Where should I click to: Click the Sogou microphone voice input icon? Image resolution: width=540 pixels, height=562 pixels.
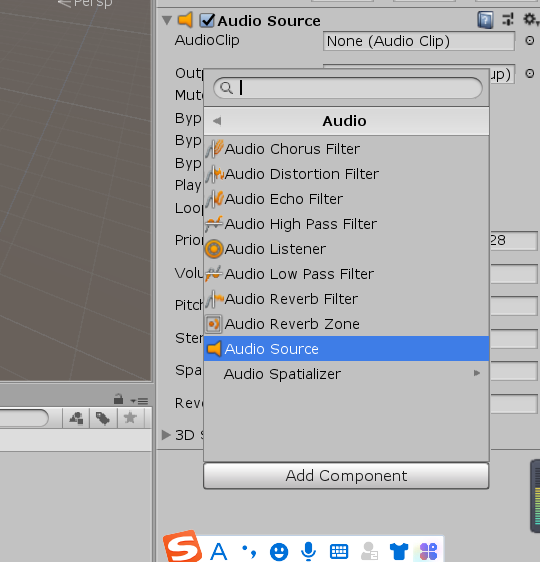(x=308, y=551)
